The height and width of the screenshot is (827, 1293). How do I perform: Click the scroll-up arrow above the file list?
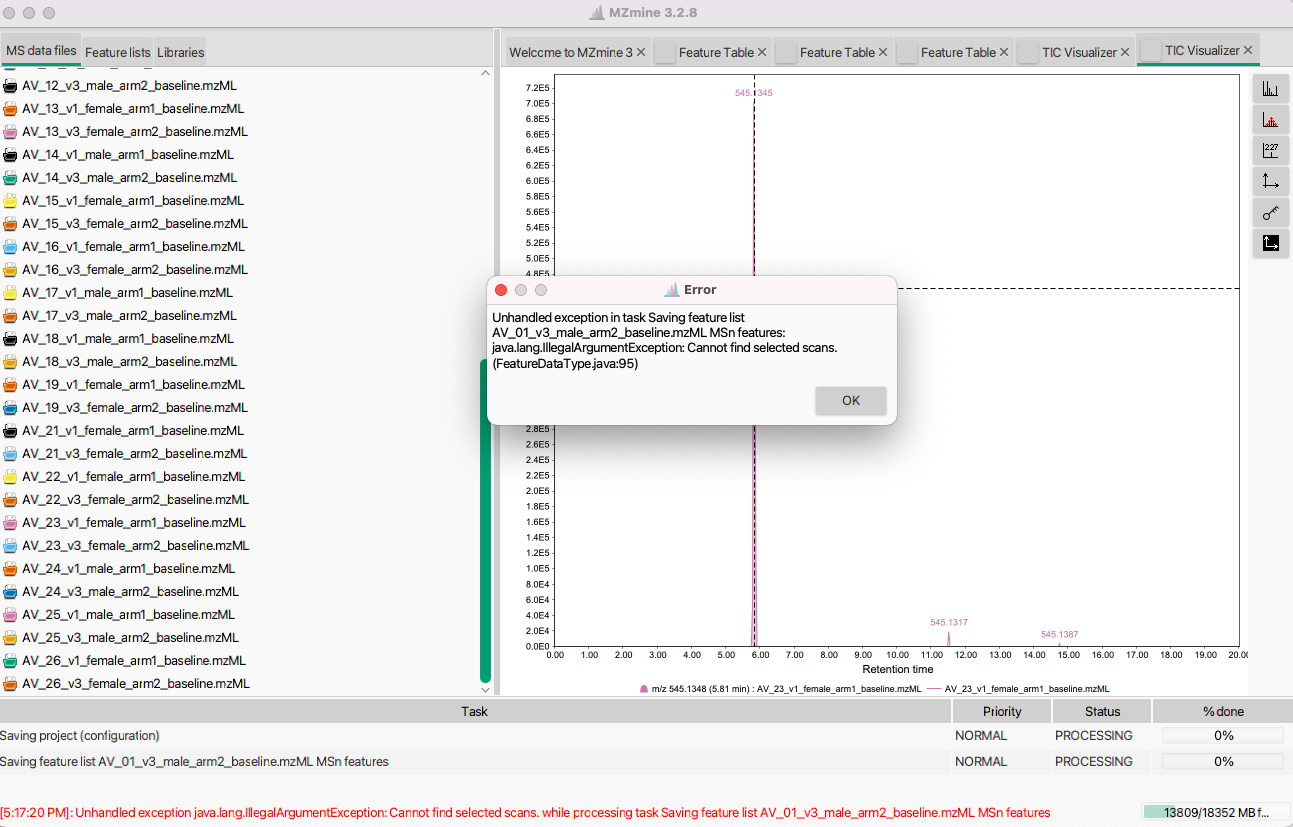point(485,72)
